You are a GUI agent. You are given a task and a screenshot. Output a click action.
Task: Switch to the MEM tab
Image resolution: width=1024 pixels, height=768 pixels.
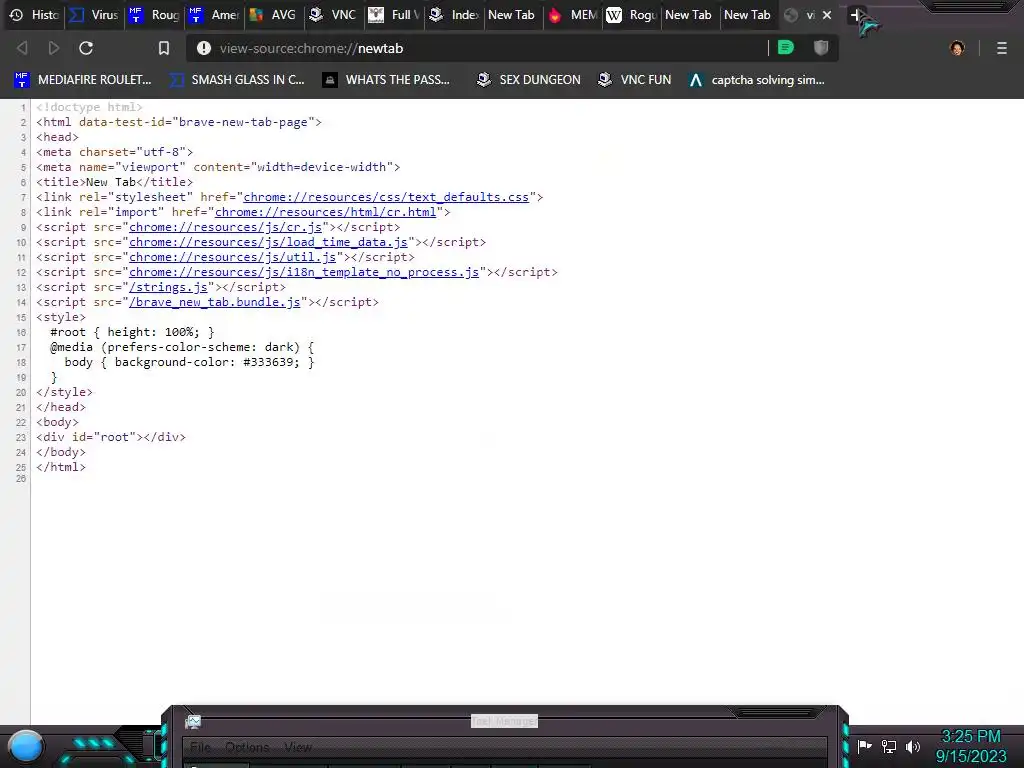click(x=572, y=15)
